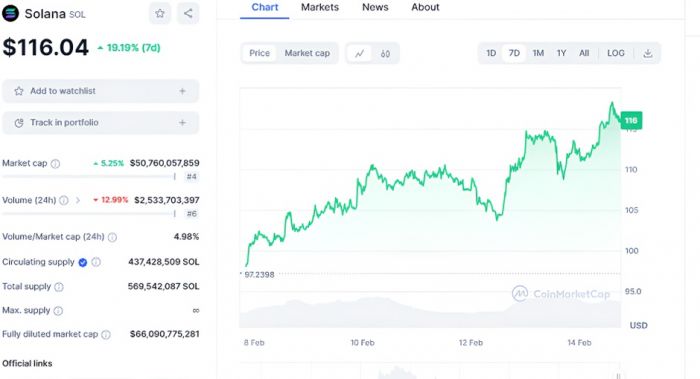Toggle chart to Market cap view
The image size is (700, 379).
tap(307, 53)
